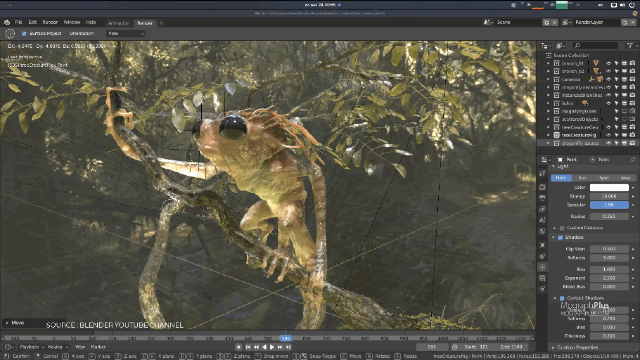Set light type to Area
The image size is (640, 360).
625,178
